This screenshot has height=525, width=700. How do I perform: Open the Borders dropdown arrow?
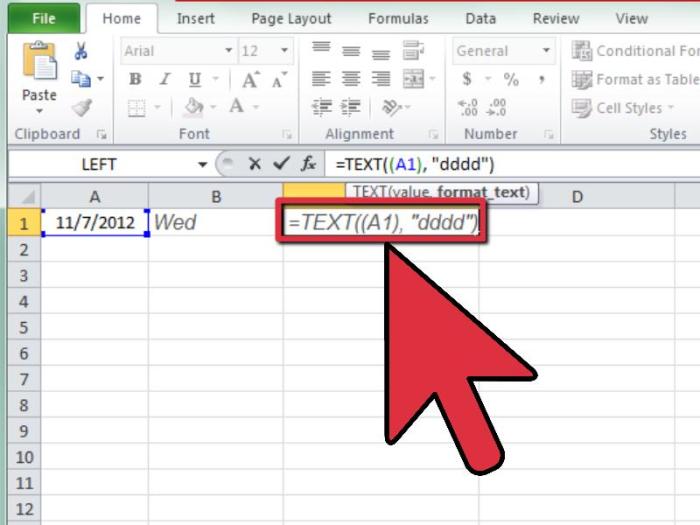[x=157, y=107]
